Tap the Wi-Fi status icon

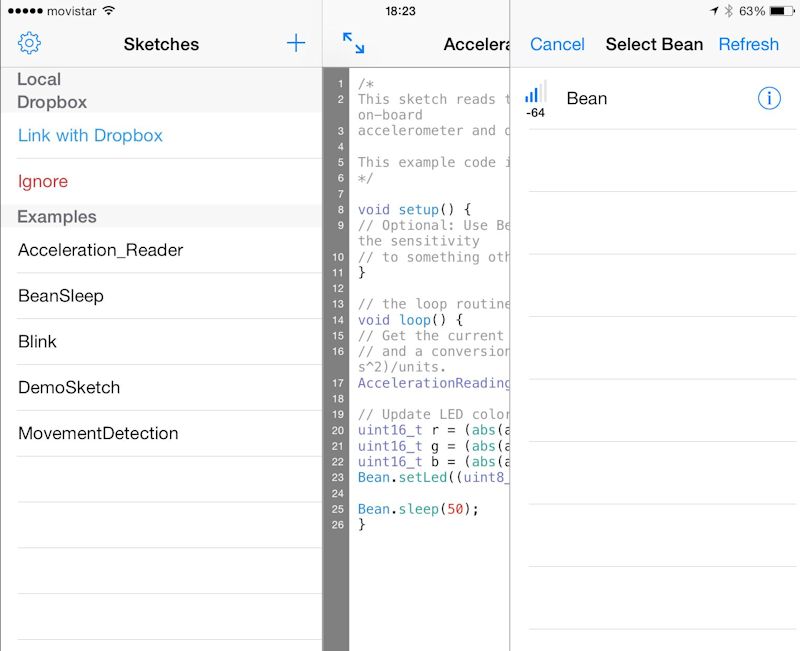[x=108, y=11]
